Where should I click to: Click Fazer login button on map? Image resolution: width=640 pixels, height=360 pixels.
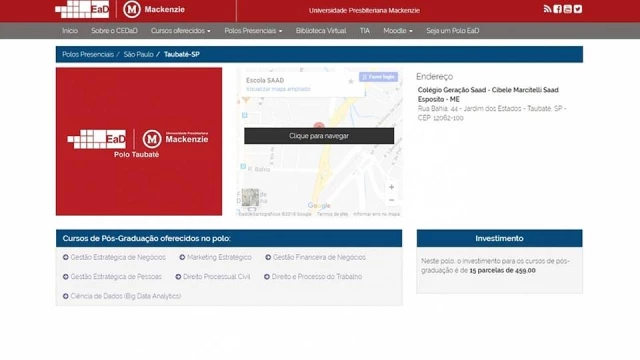coord(378,77)
